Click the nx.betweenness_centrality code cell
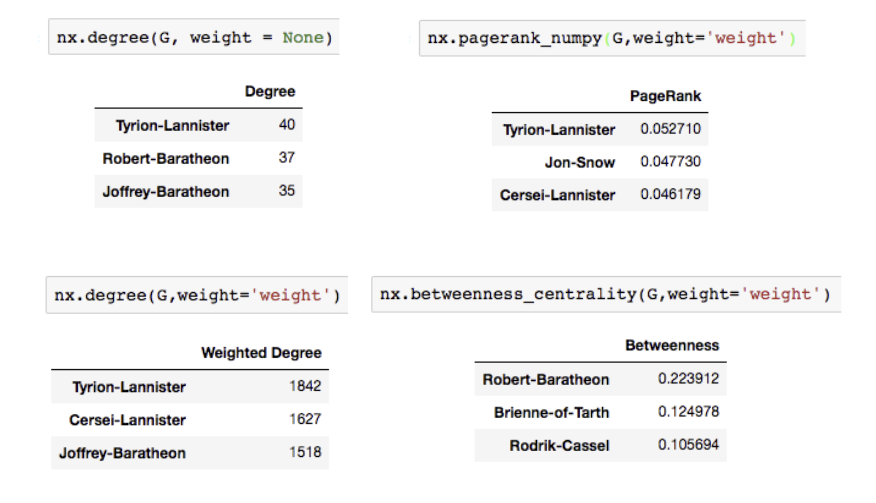Screen dimensions: 876x503 [x=603, y=294]
